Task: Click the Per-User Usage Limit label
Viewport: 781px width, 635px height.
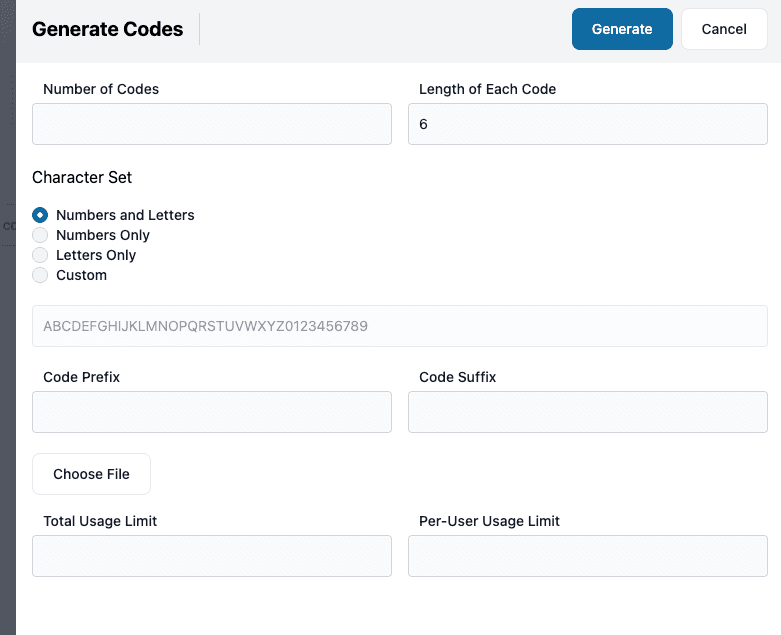Action: pos(489,521)
